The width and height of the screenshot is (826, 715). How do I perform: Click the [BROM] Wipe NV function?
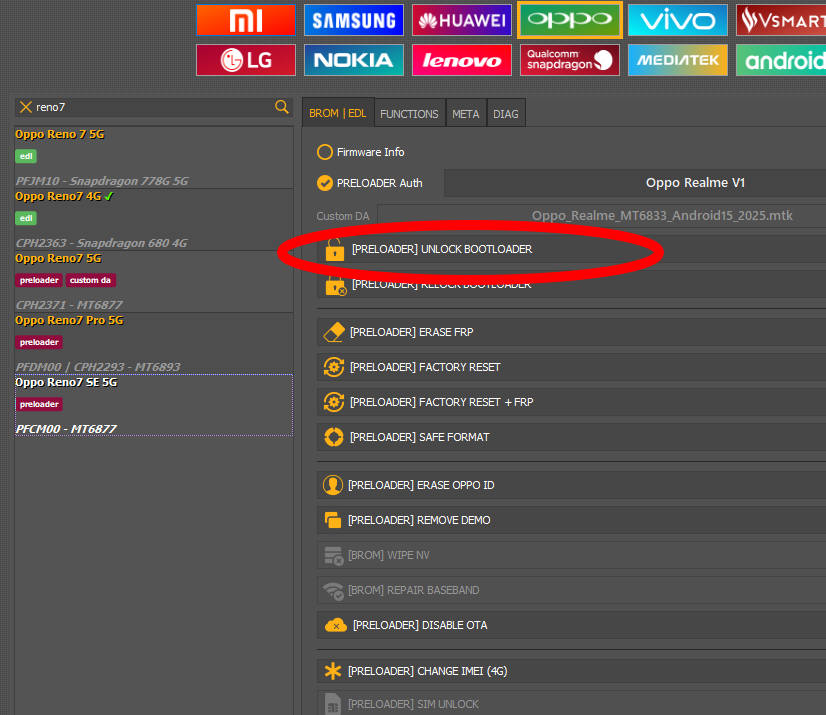tap(572, 555)
